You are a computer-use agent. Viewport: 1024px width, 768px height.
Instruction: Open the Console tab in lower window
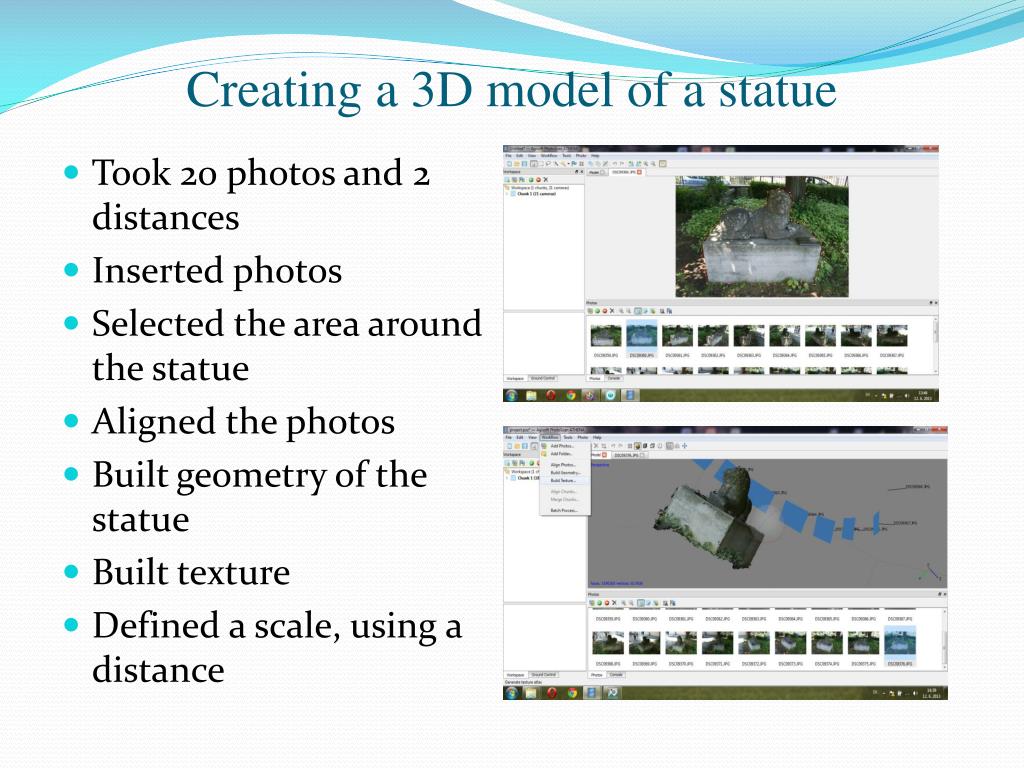pyautogui.click(x=616, y=675)
